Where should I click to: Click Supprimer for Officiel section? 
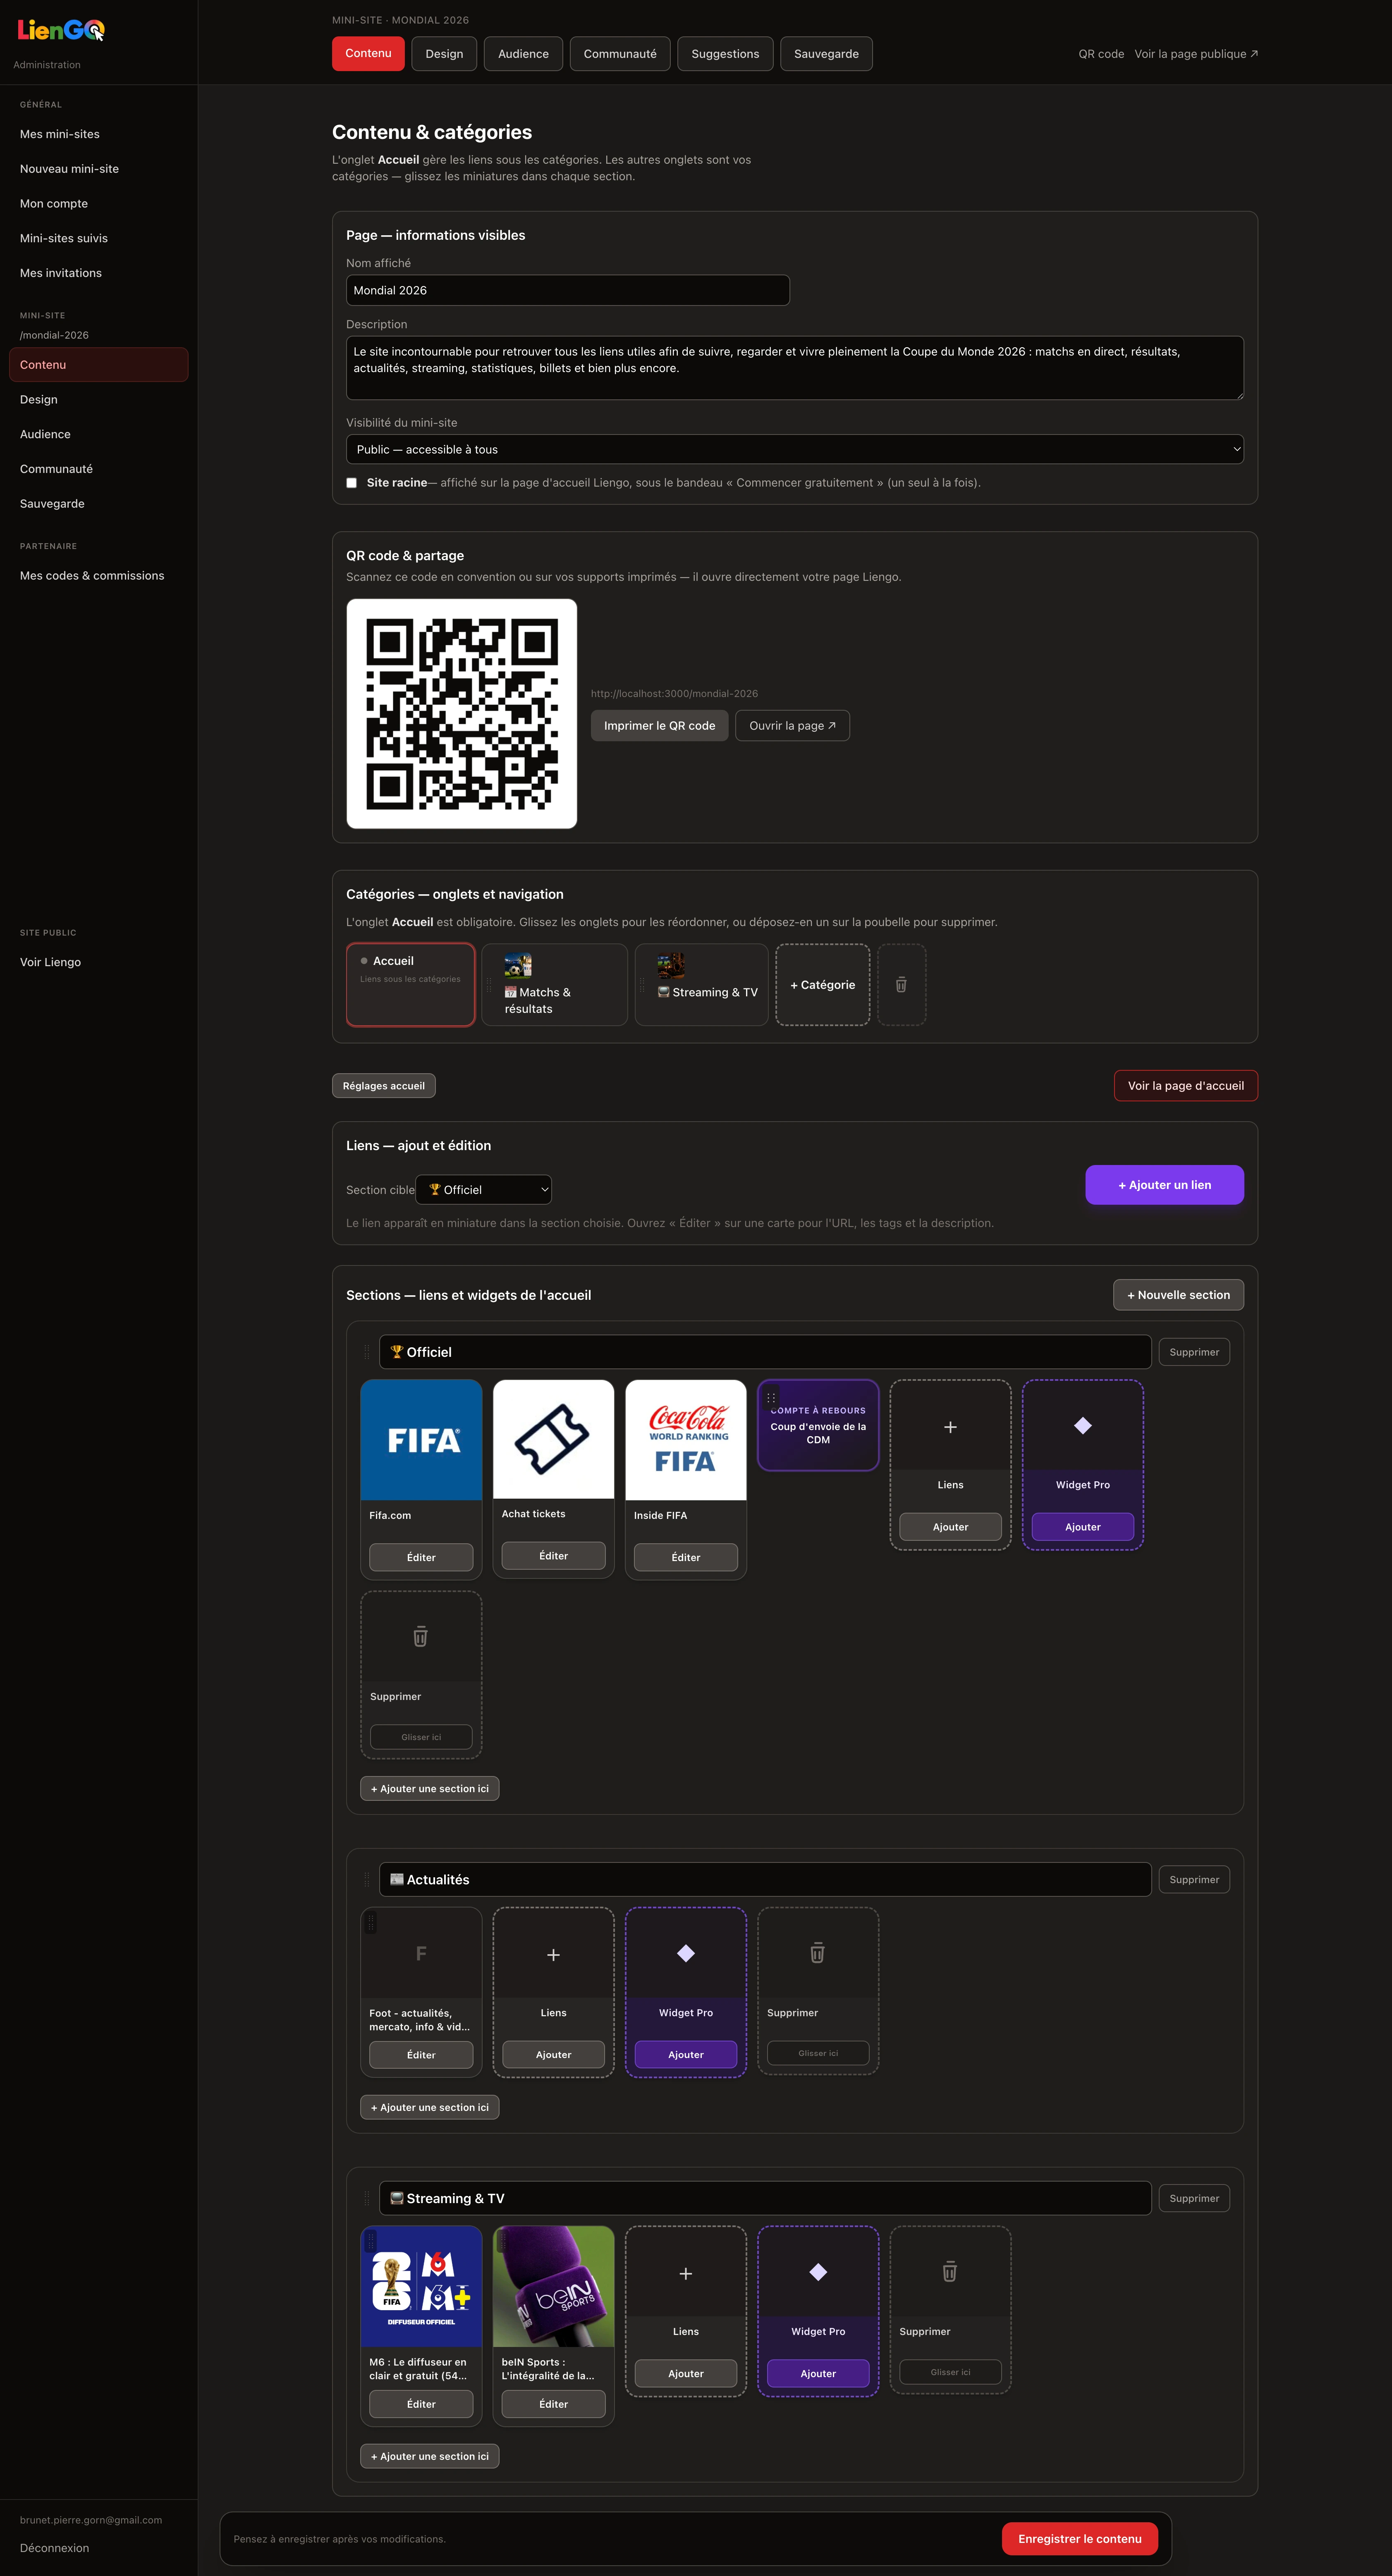coord(1194,1352)
